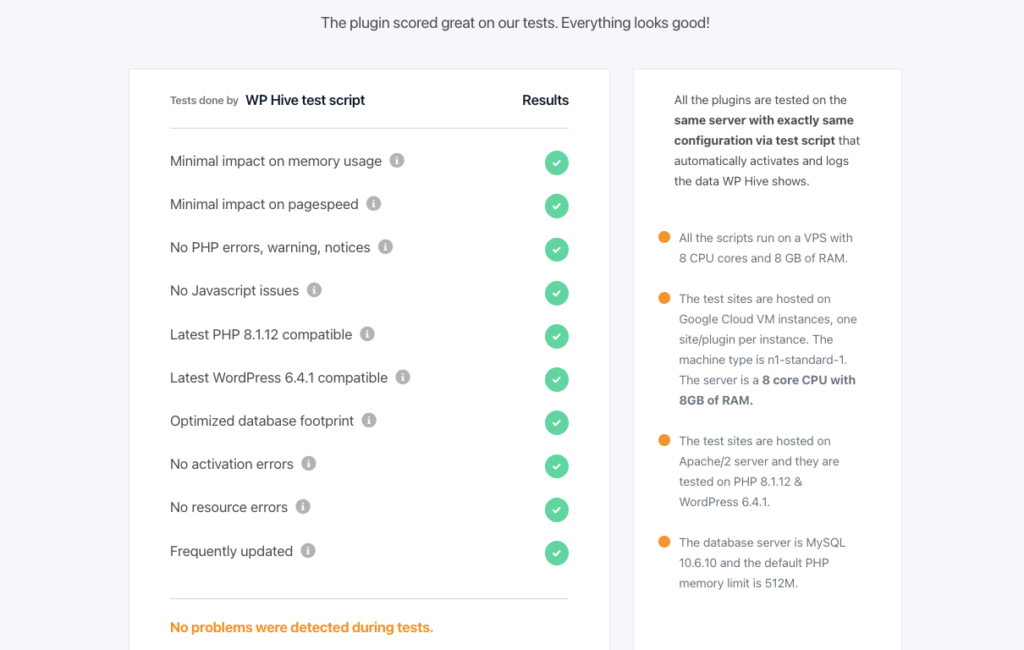This screenshot has width=1024, height=650.
Task: View the tooltip for No activation errors
Action: pos(308,465)
